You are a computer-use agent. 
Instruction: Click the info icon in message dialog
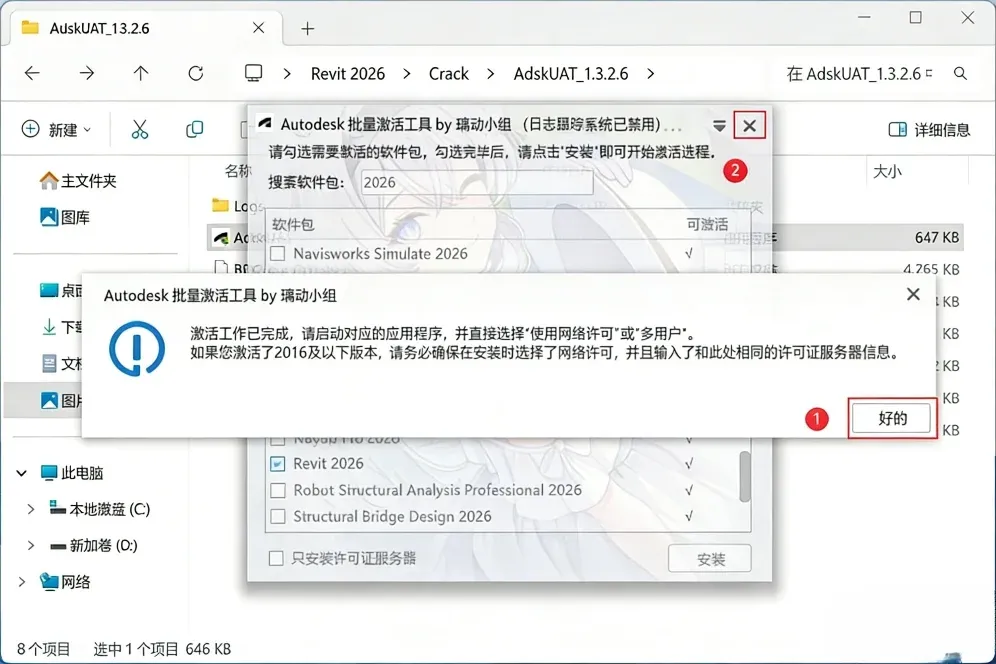coord(137,348)
